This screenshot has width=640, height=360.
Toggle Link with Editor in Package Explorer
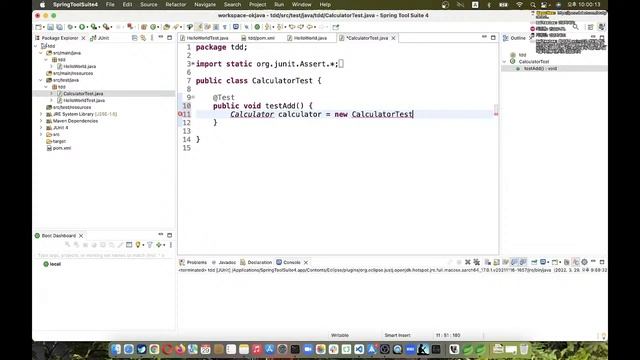[x=143, y=38]
